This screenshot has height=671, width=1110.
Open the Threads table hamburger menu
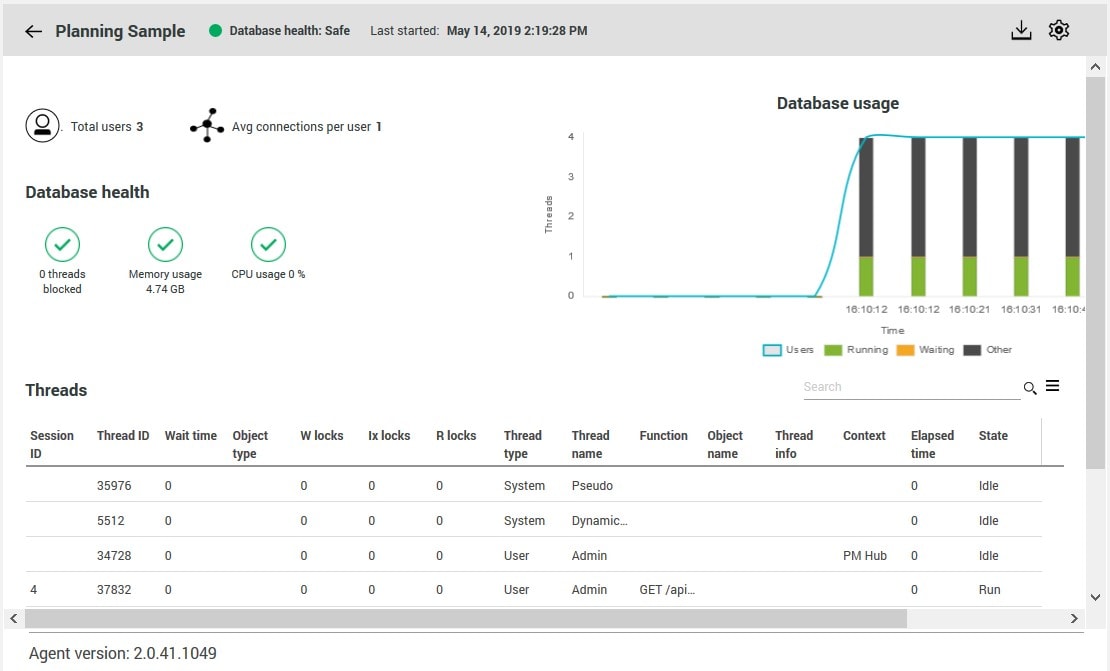point(1053,386)
